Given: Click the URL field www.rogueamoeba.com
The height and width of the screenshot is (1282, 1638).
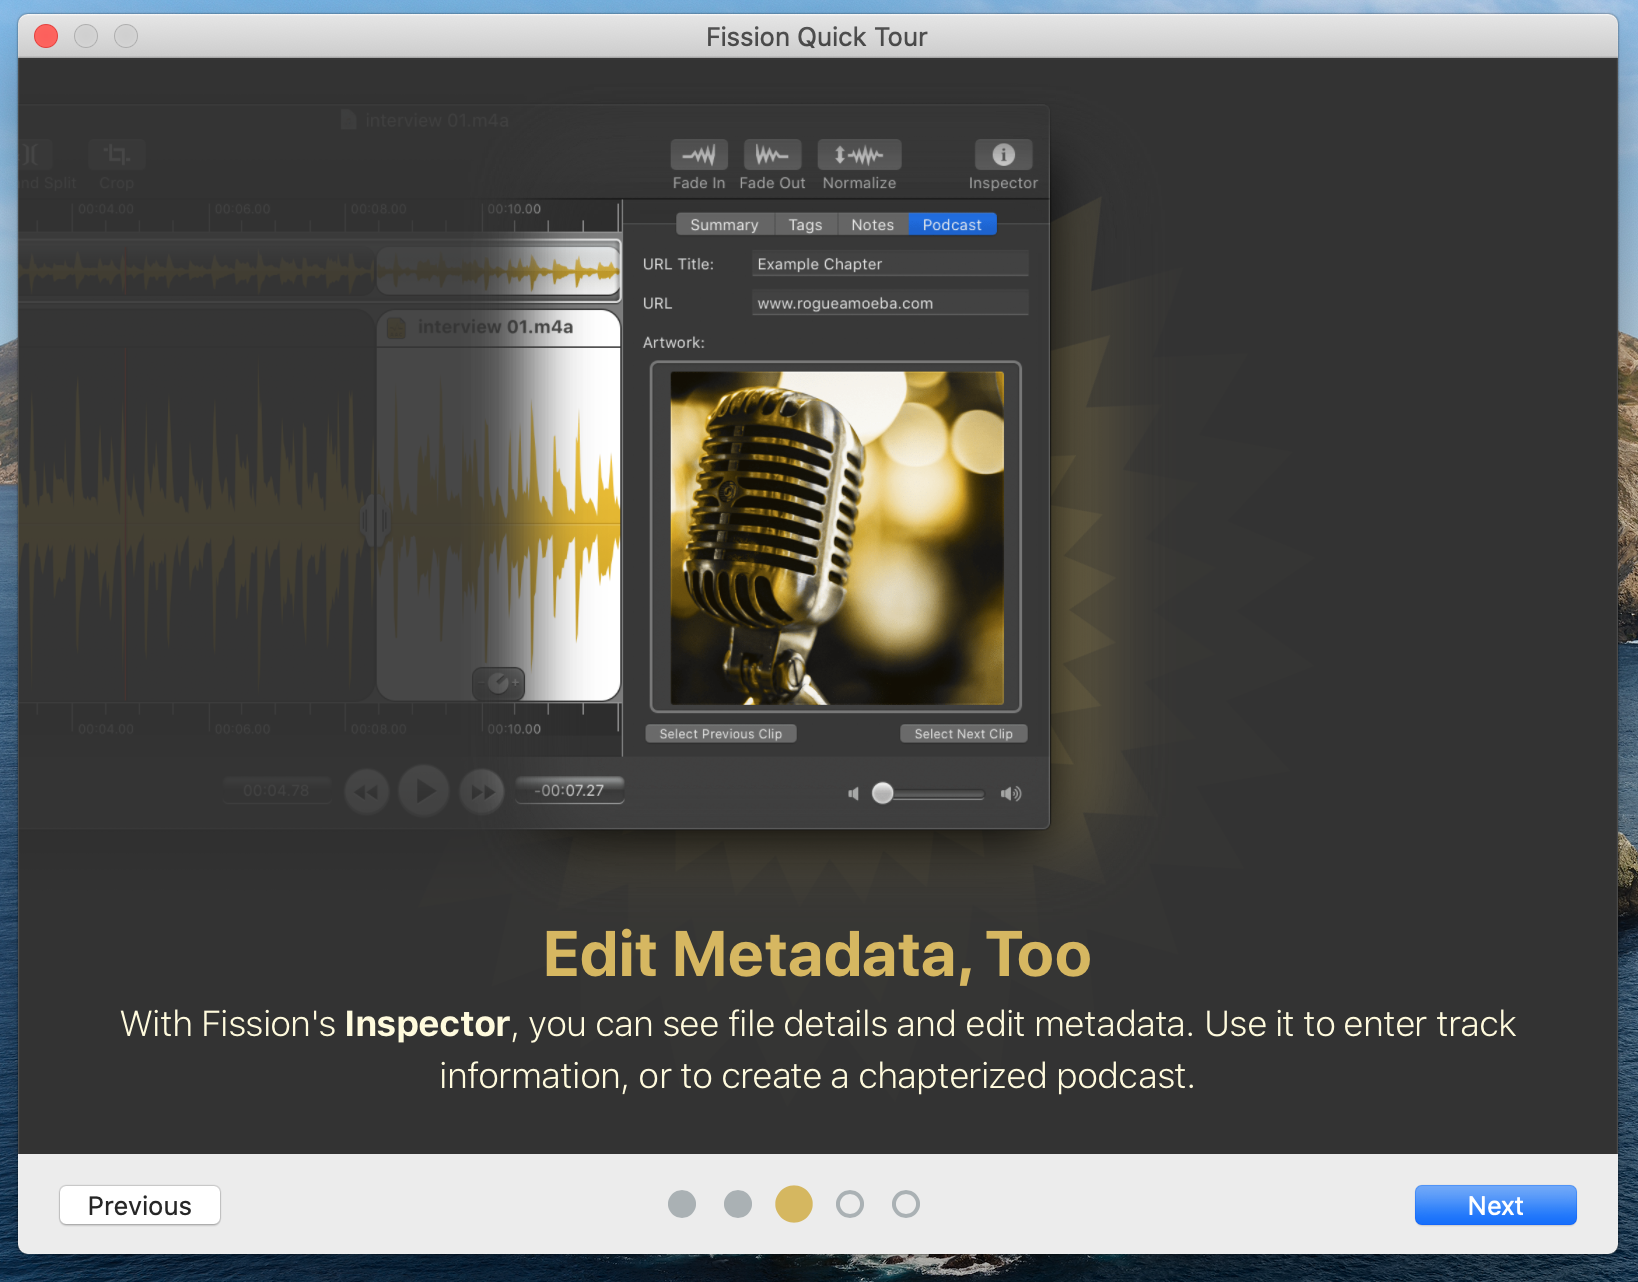Looking at the screenshot, I should click(x=890, y=303).
